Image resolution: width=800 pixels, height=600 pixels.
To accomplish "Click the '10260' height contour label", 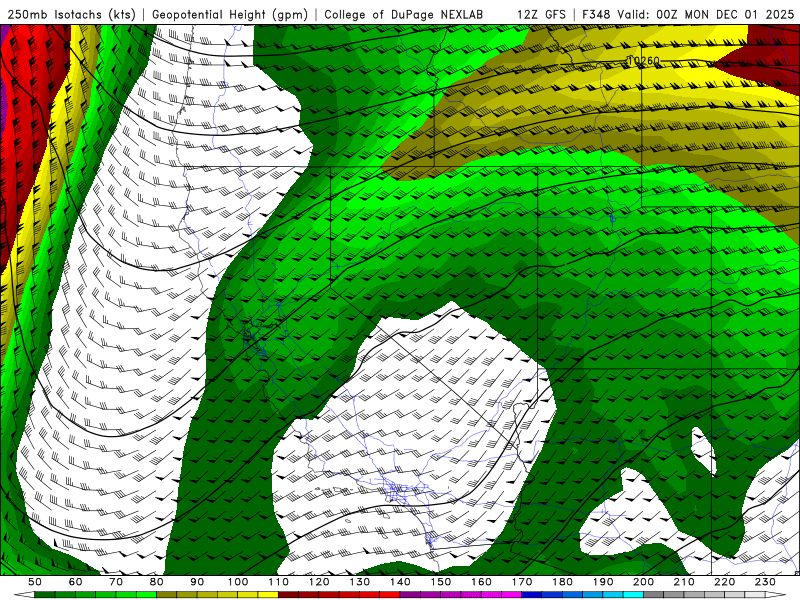I will (643, 61).
